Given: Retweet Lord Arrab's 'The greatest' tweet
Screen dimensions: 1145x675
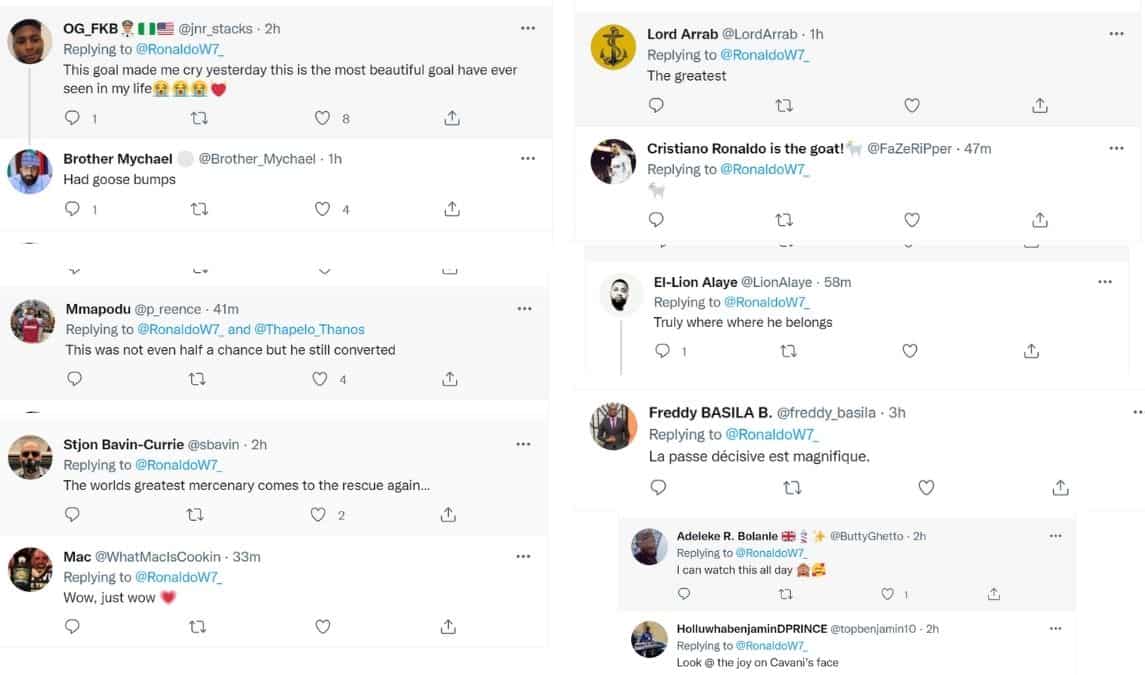Looking at the screenshot, I should tap(784, 105).
